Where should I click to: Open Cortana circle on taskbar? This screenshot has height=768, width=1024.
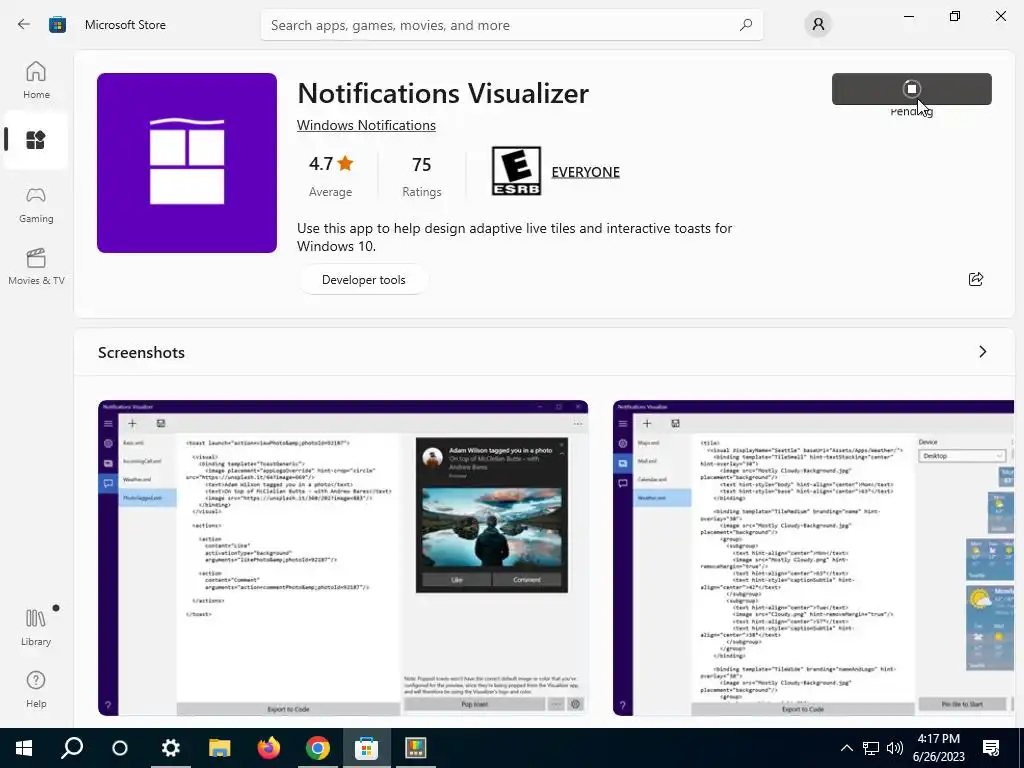[120, 748]
